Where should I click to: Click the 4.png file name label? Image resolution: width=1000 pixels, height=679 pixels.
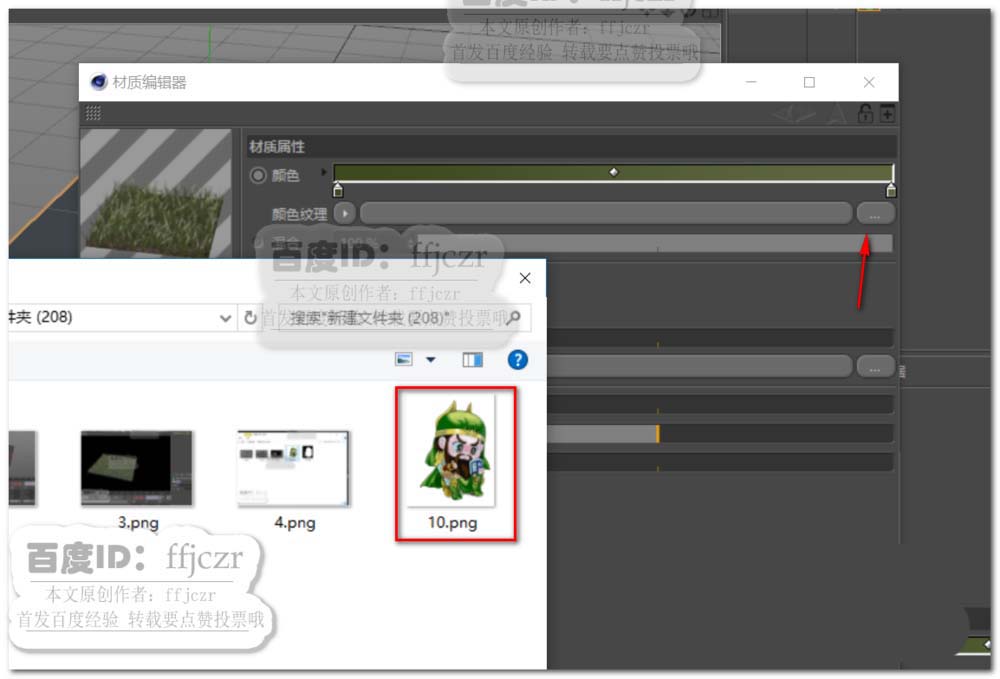pos(295,523)
